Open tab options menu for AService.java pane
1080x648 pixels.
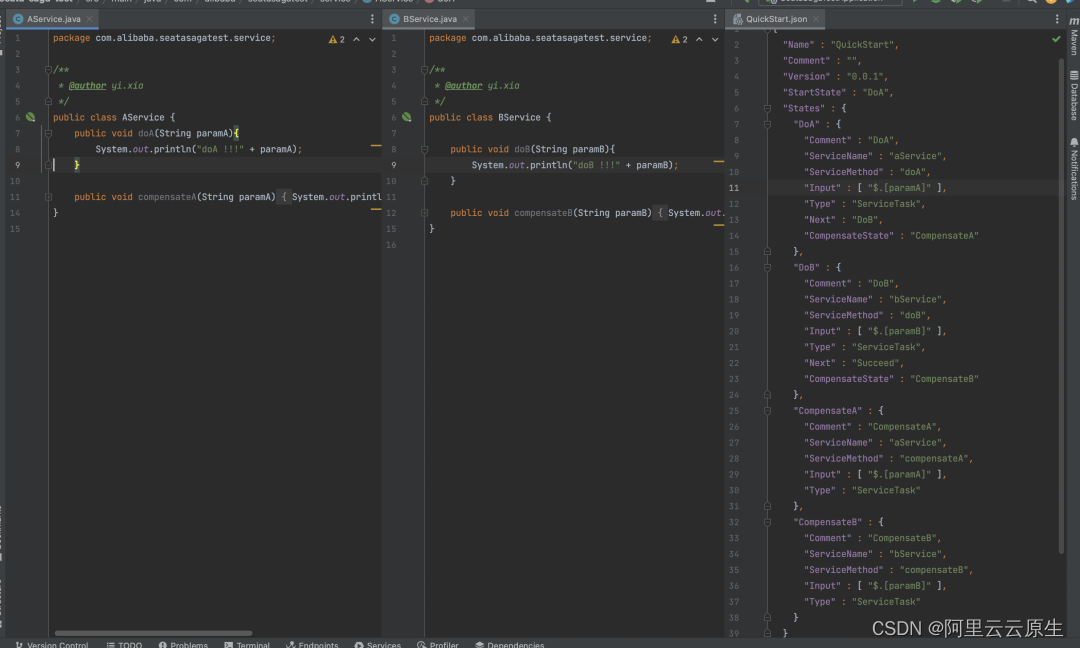[372, 19]
